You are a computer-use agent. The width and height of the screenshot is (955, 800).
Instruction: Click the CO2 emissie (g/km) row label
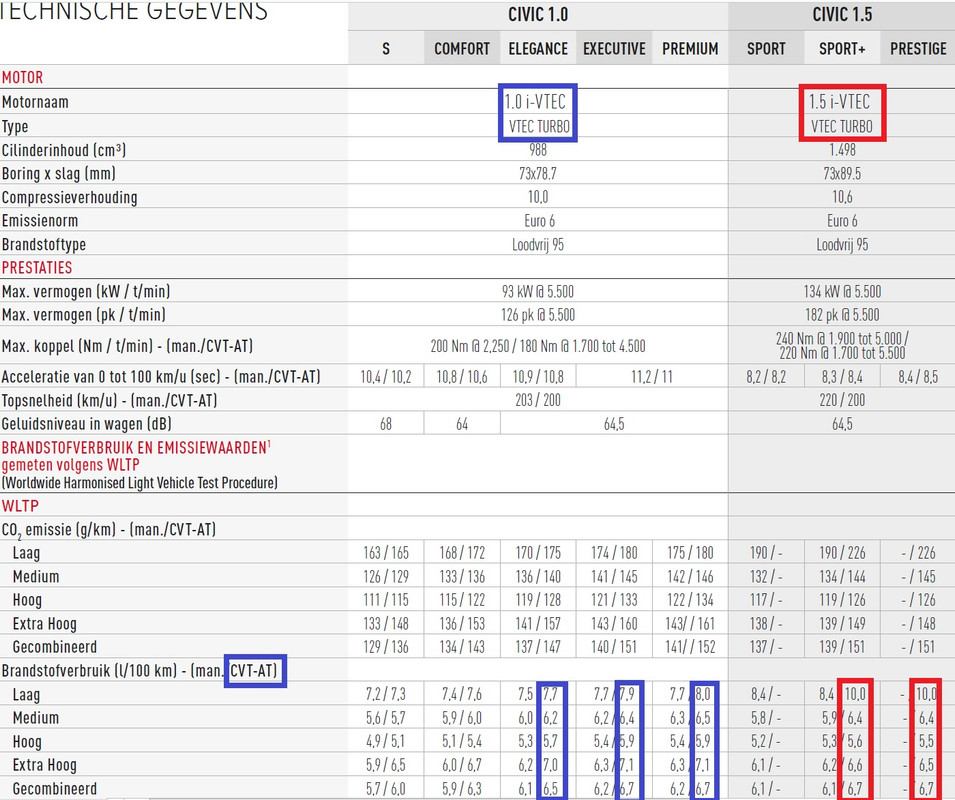click(x=109, y=530)
